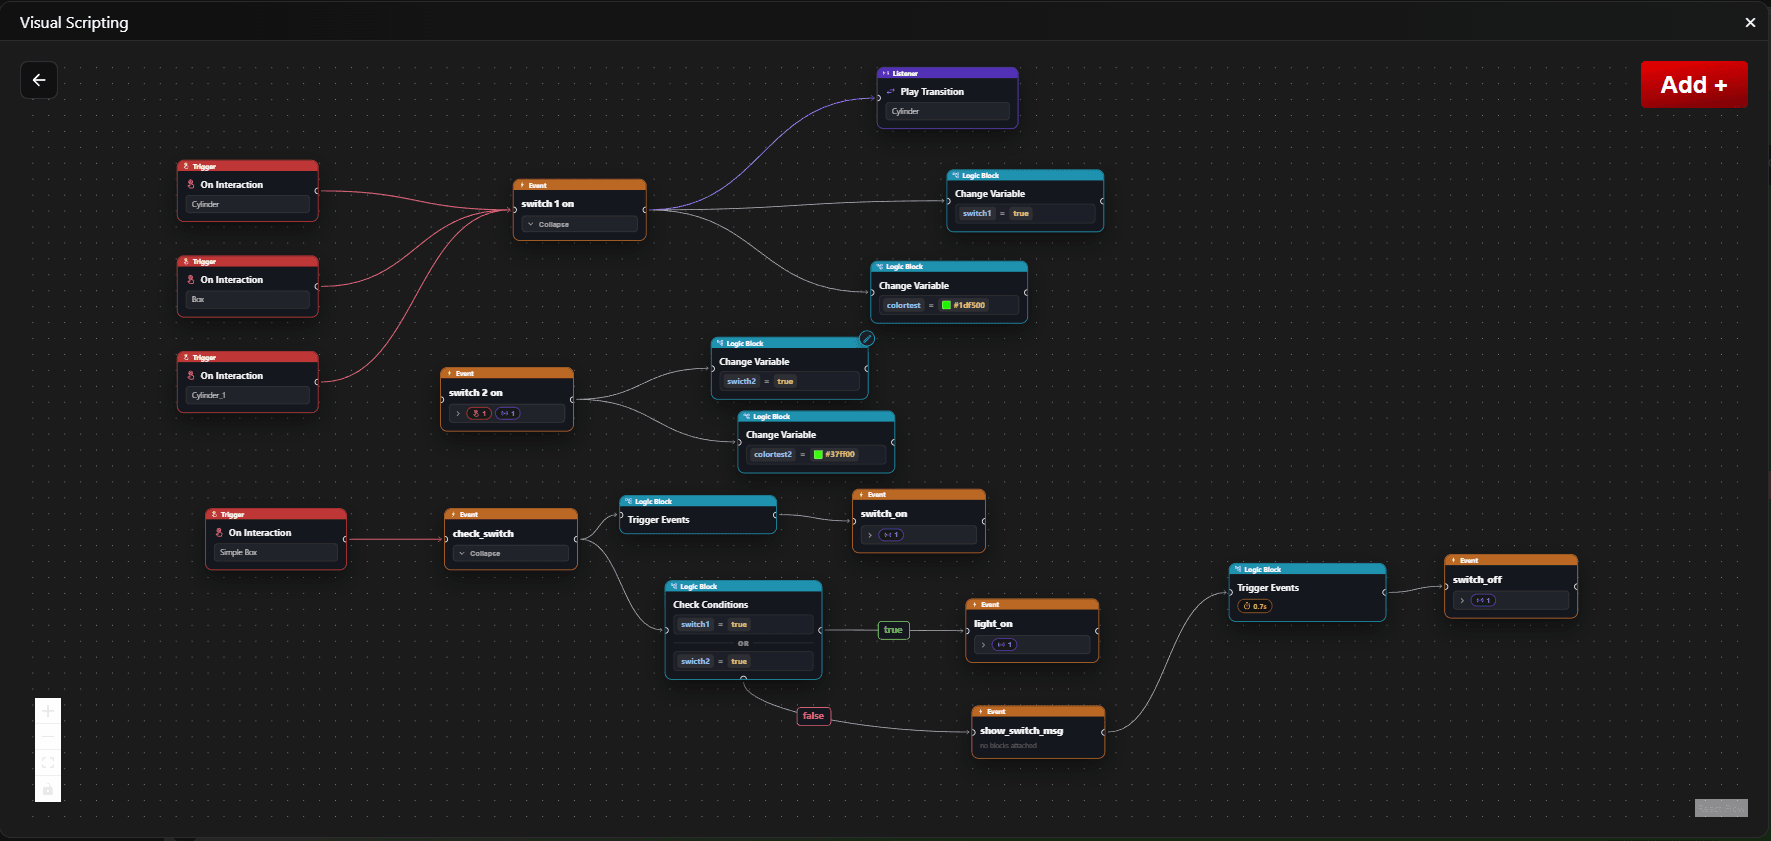
Task: Click switch1 condition in Check Conditions
Action: pyautogui.click(x=744, y=624)
